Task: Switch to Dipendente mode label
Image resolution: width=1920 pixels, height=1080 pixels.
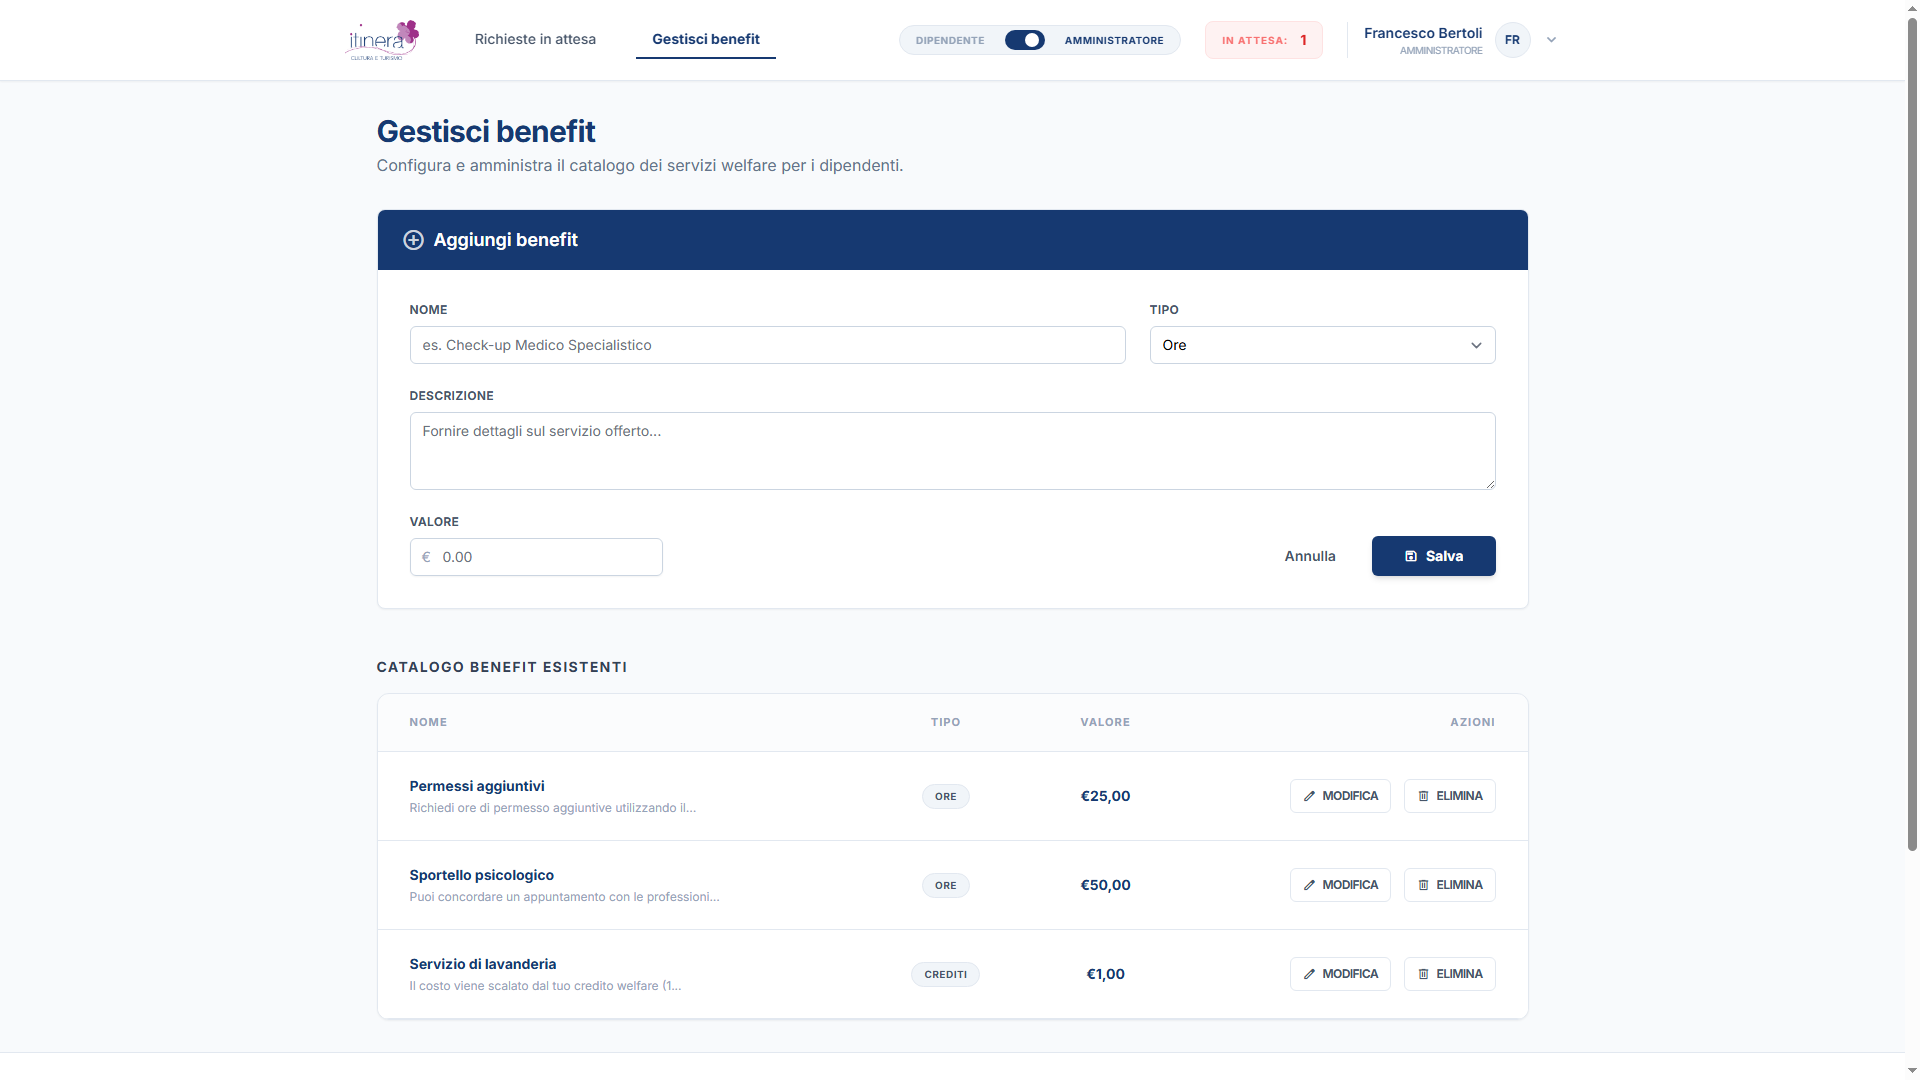Action: 949,41
